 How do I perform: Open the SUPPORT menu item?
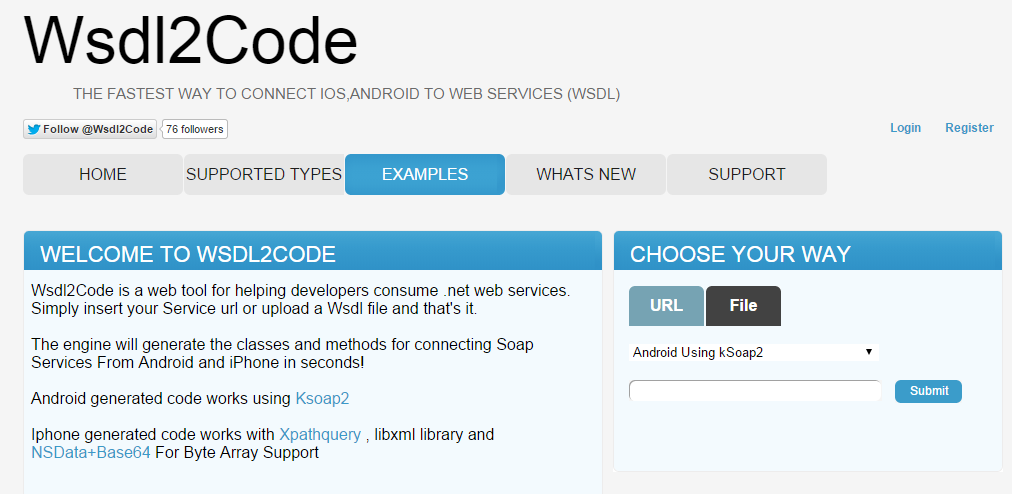747,174
